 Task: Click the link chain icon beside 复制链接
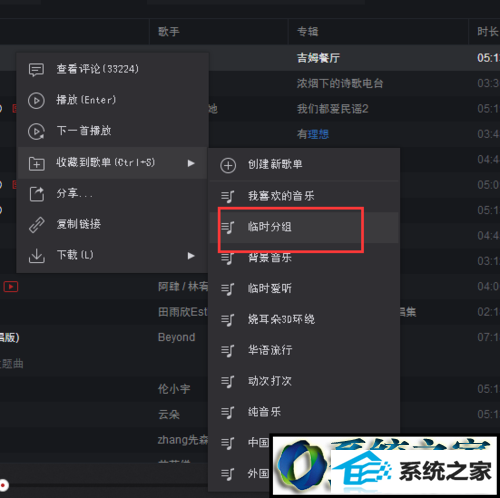coord(36,224)
